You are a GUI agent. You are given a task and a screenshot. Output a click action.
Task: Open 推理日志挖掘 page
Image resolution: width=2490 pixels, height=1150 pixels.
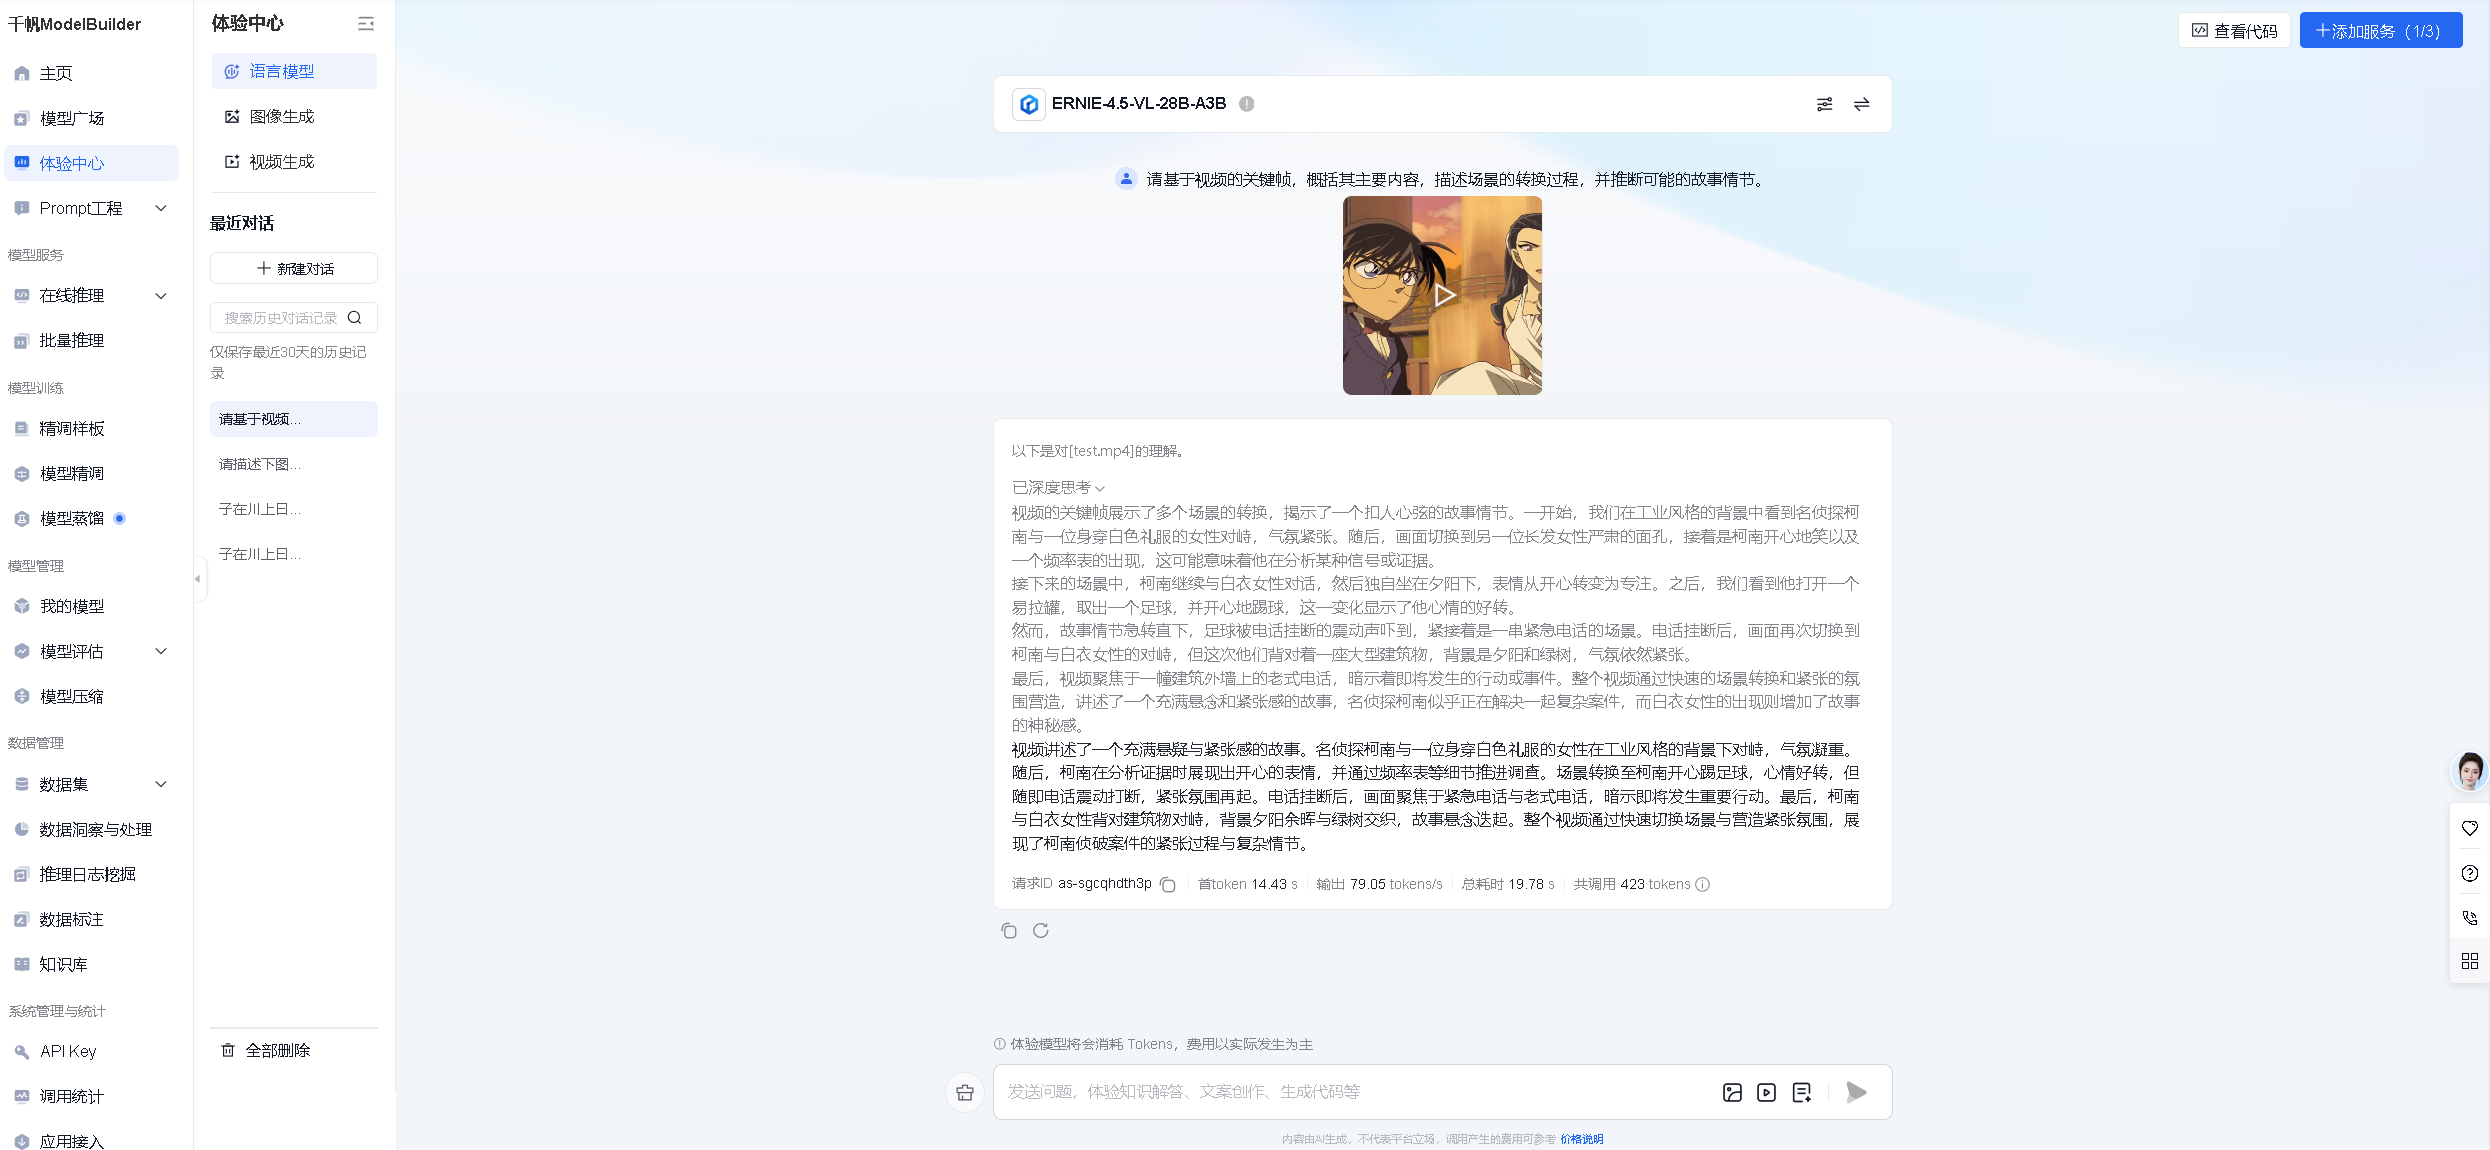90,875
